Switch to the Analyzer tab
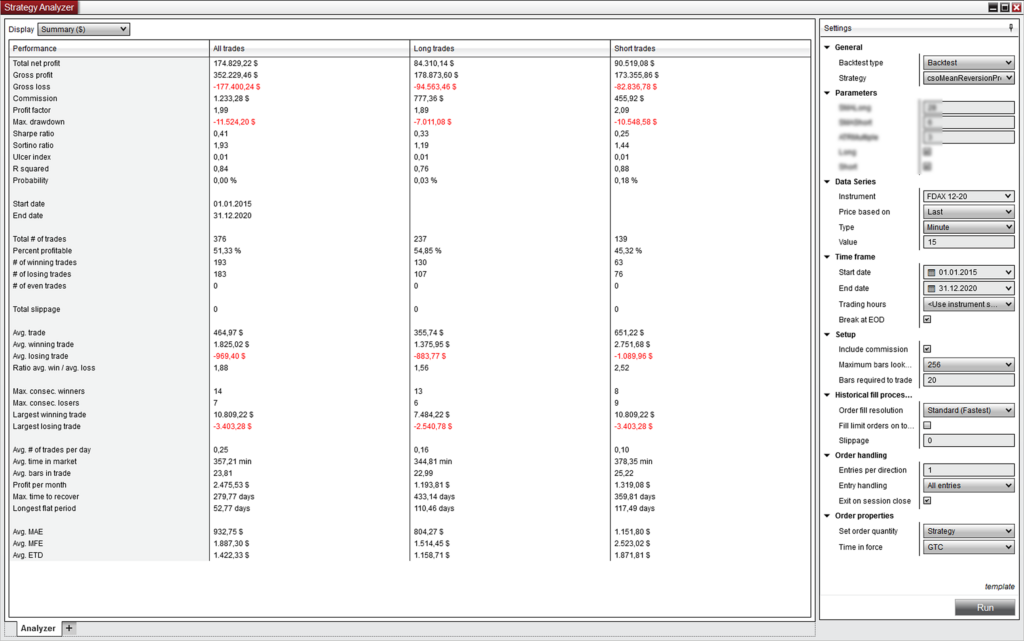Viewport: 1024px width, 641px height. [x=38, y=628]
